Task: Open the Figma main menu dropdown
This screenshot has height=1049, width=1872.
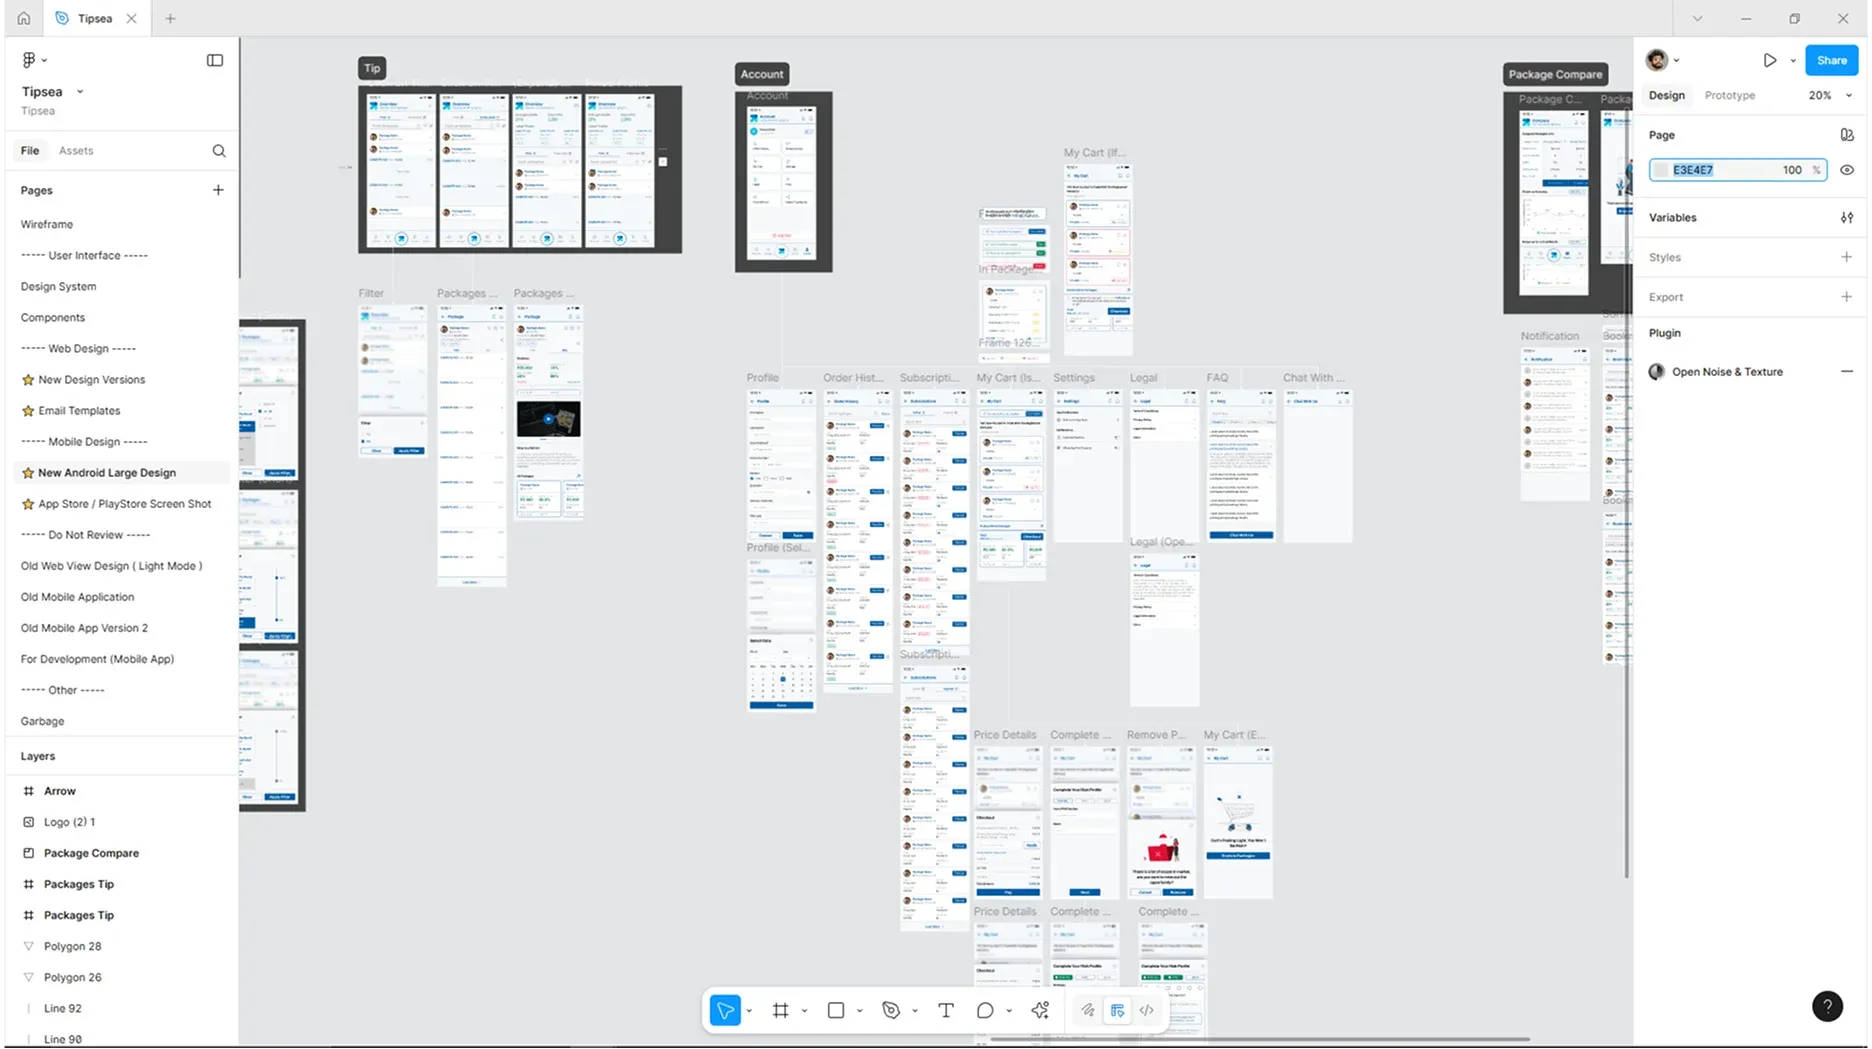Action: pos(34,60)
